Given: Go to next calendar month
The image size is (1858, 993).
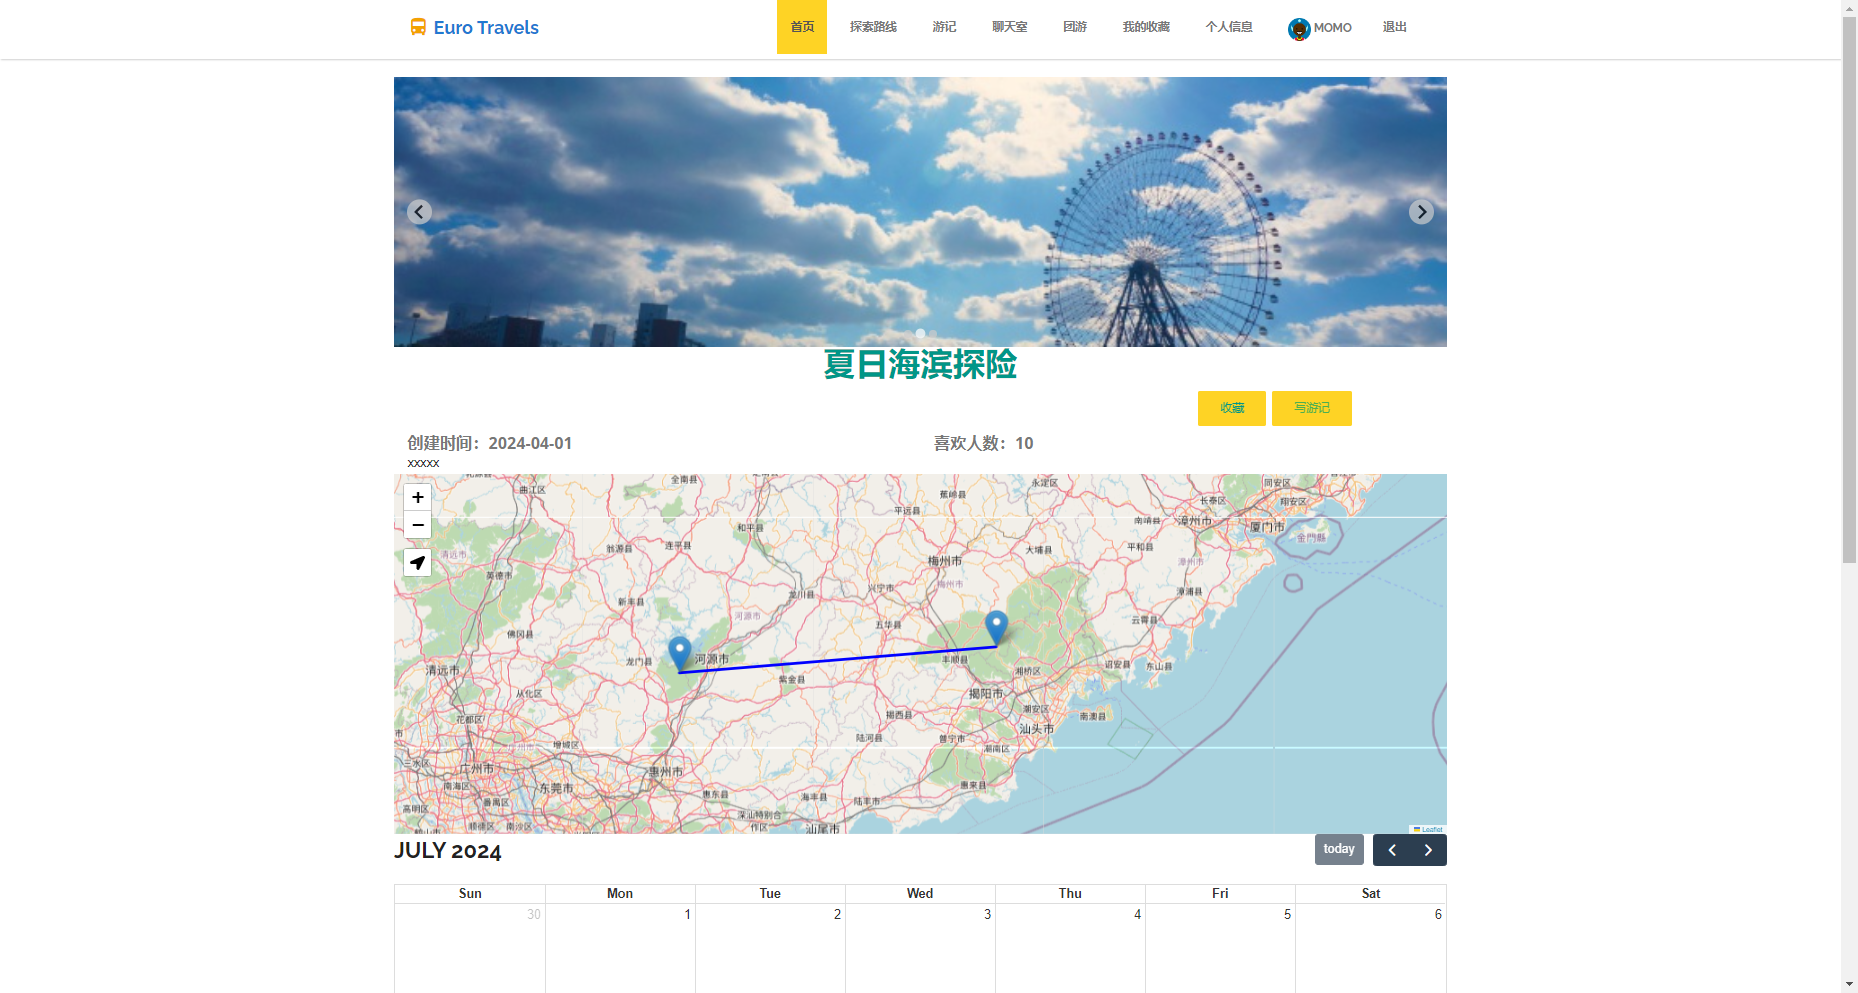Looking at the screenshot, I should [1428, 850].
